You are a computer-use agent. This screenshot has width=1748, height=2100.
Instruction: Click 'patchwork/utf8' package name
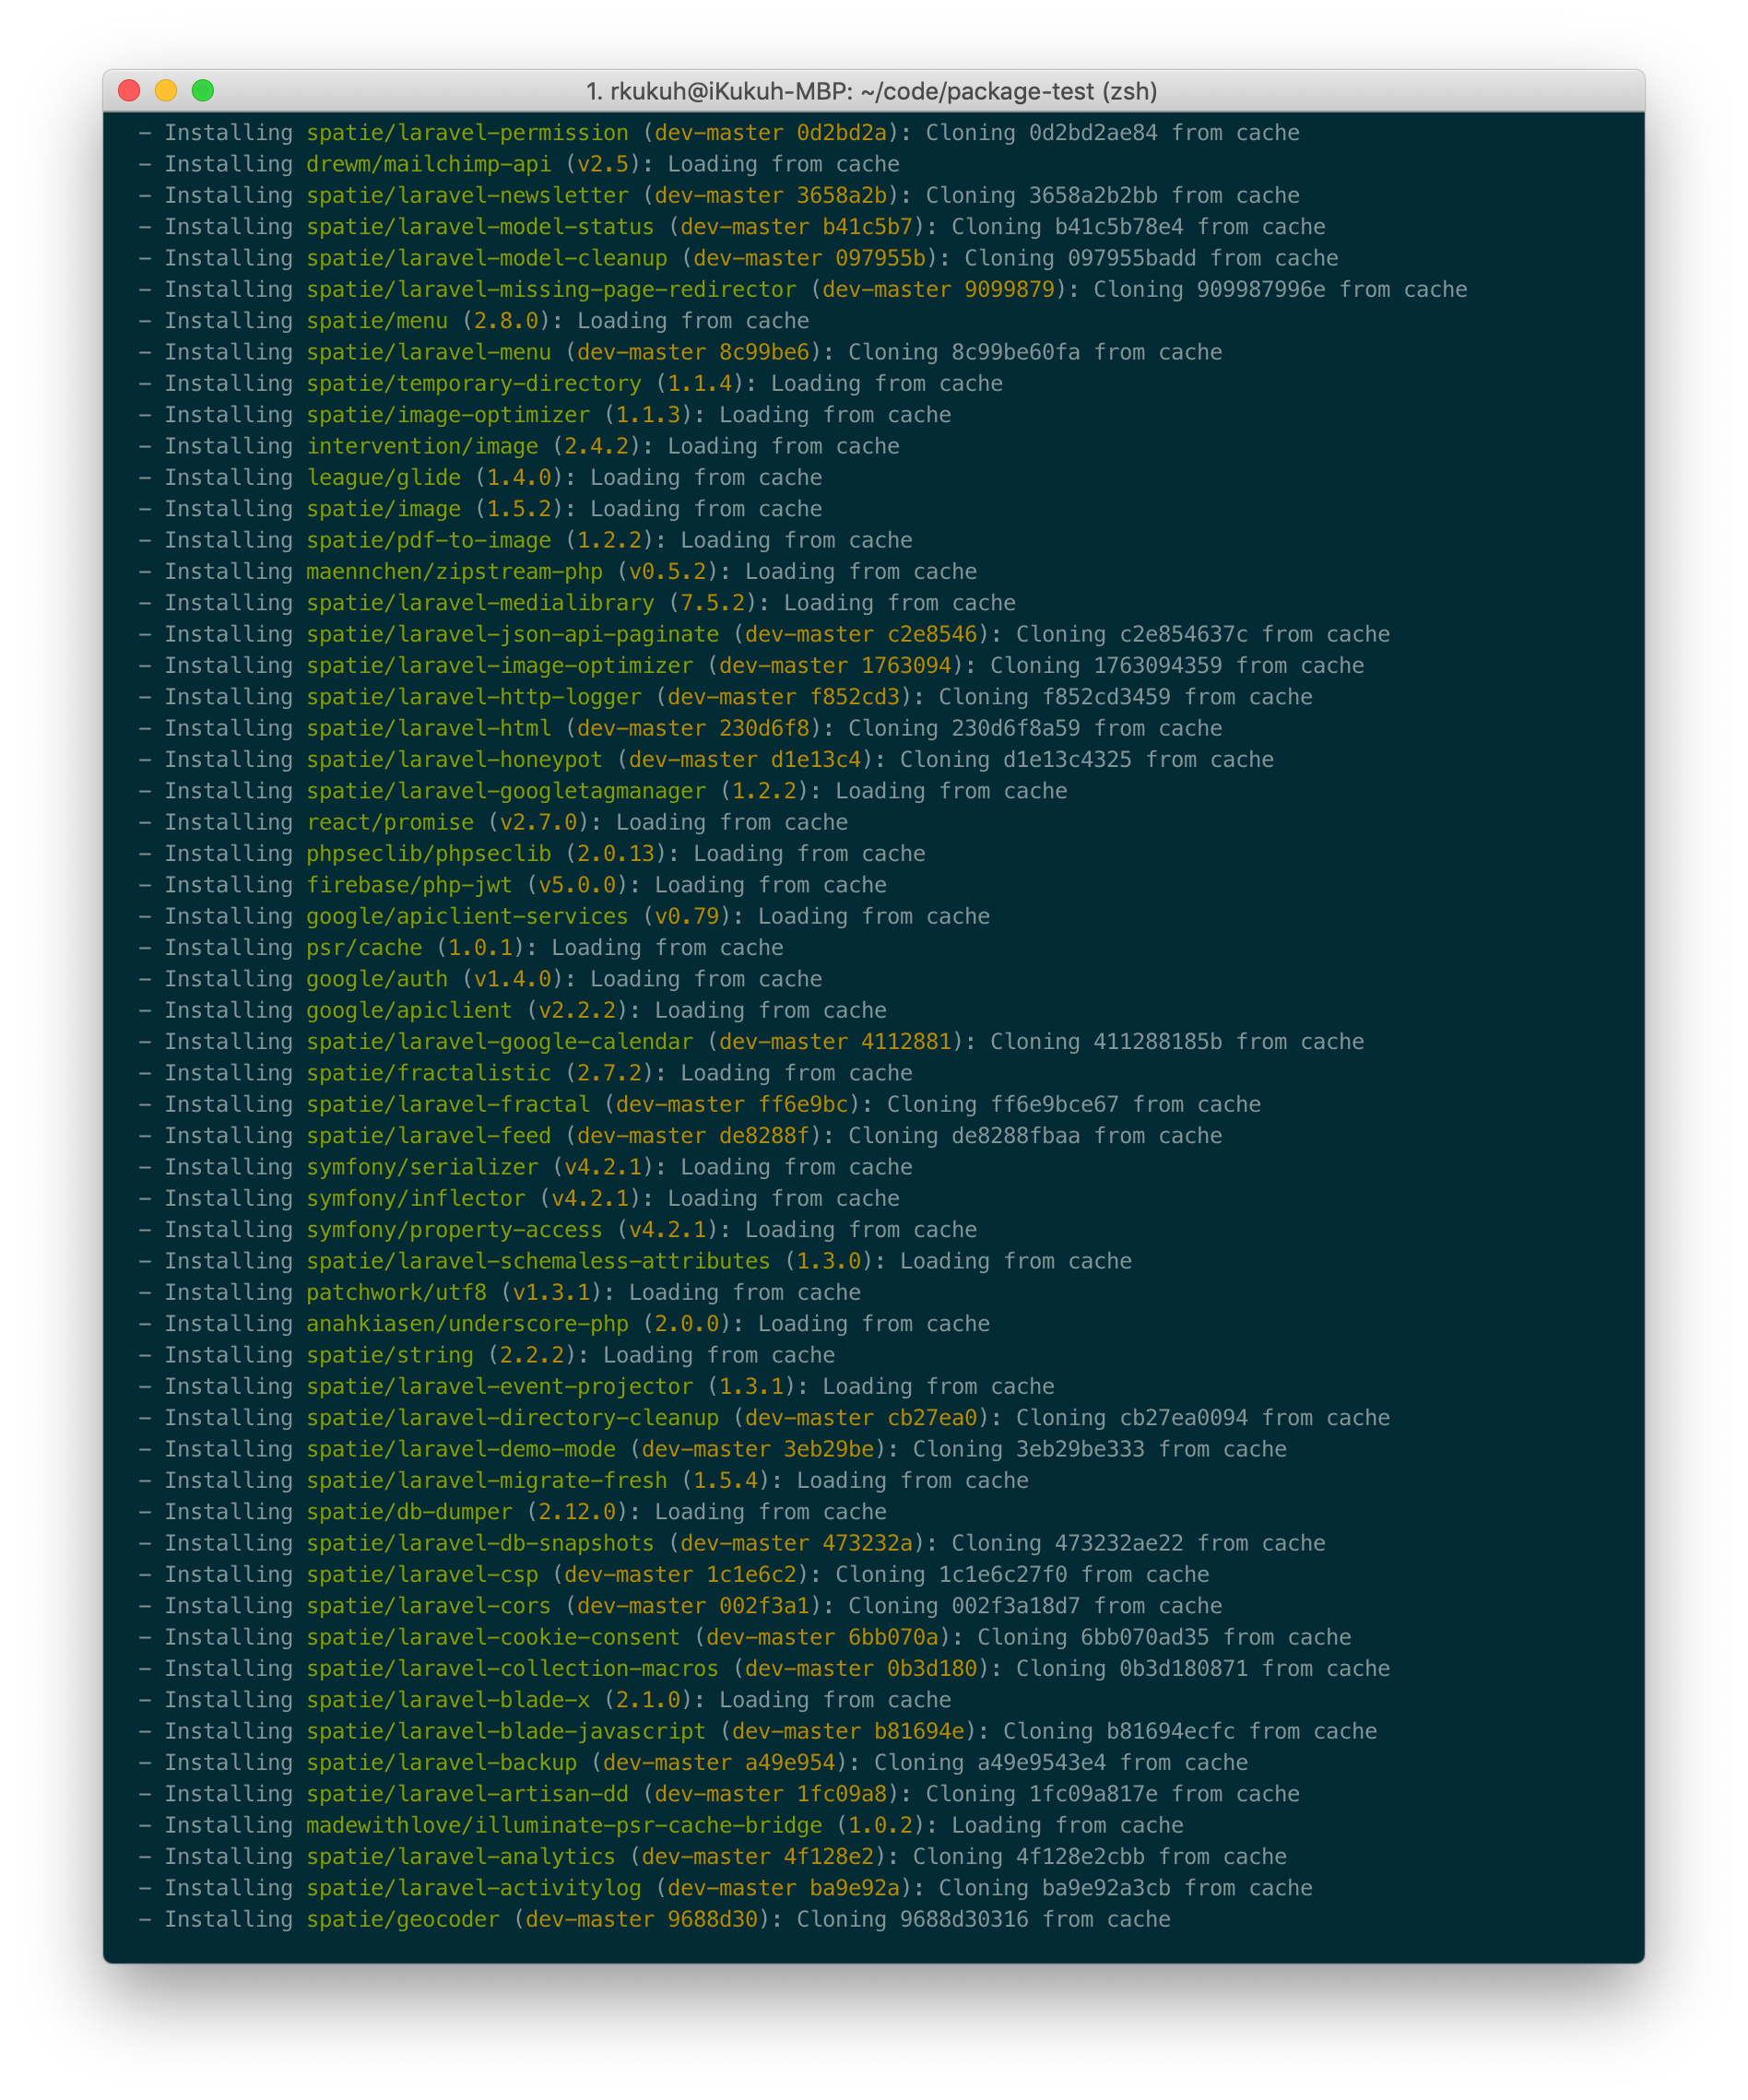click(x=397, y=1292)
